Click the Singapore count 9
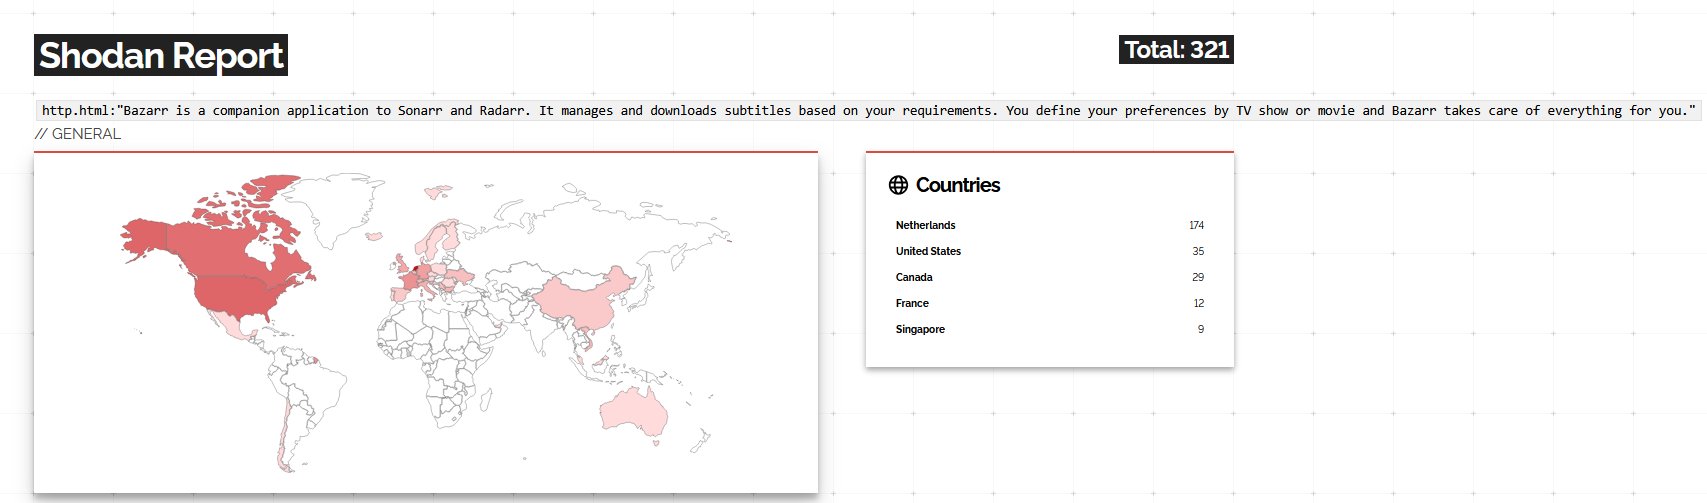The width and height of the screenshot is (1707, 503). pos(1201,329)
